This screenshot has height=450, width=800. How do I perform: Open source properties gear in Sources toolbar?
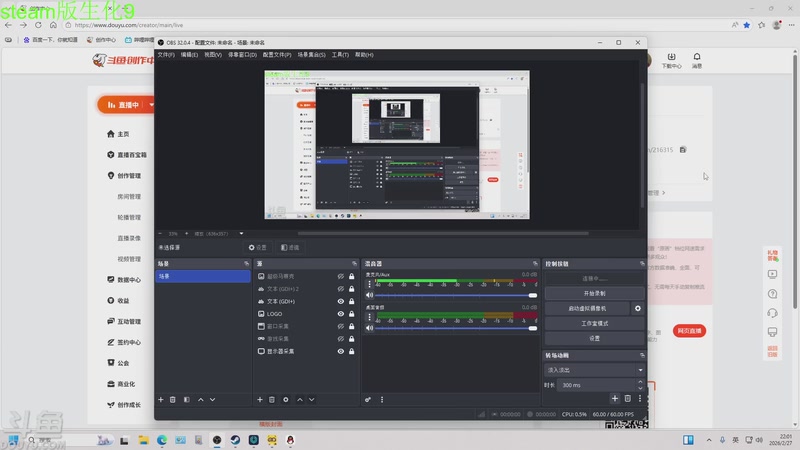(286, 399)
